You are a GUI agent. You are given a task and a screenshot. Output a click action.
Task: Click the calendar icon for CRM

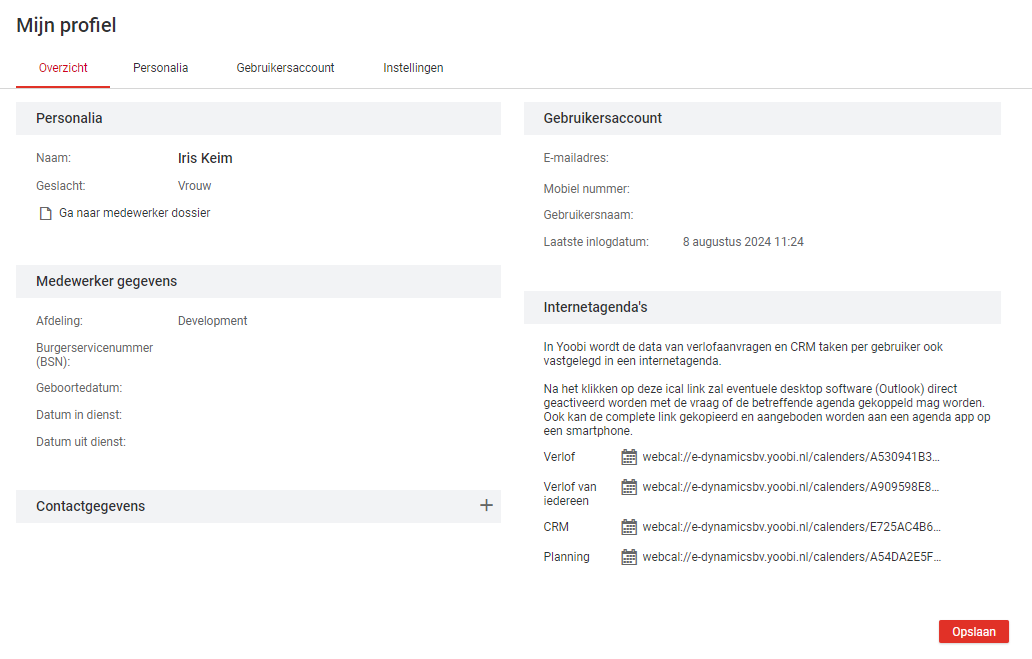pos(629,527)
